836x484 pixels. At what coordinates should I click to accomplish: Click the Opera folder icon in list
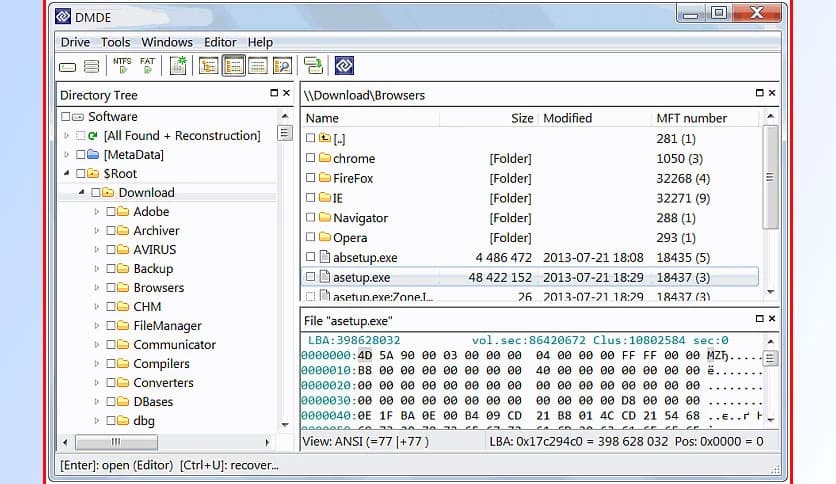tap(325, 237)
